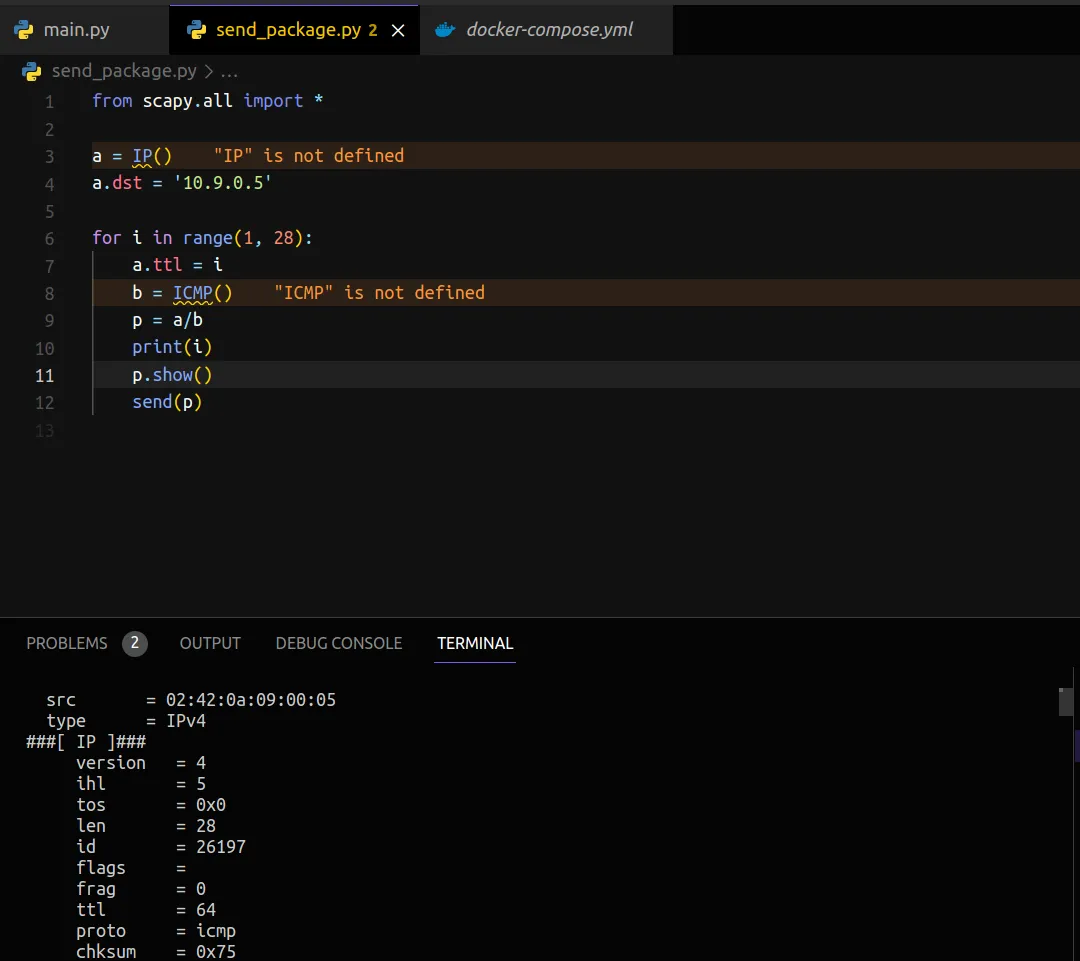Click the breadcrumb chevron separator
The image size is (1080, 961).
pyautogui.click(x=208, y=72)
